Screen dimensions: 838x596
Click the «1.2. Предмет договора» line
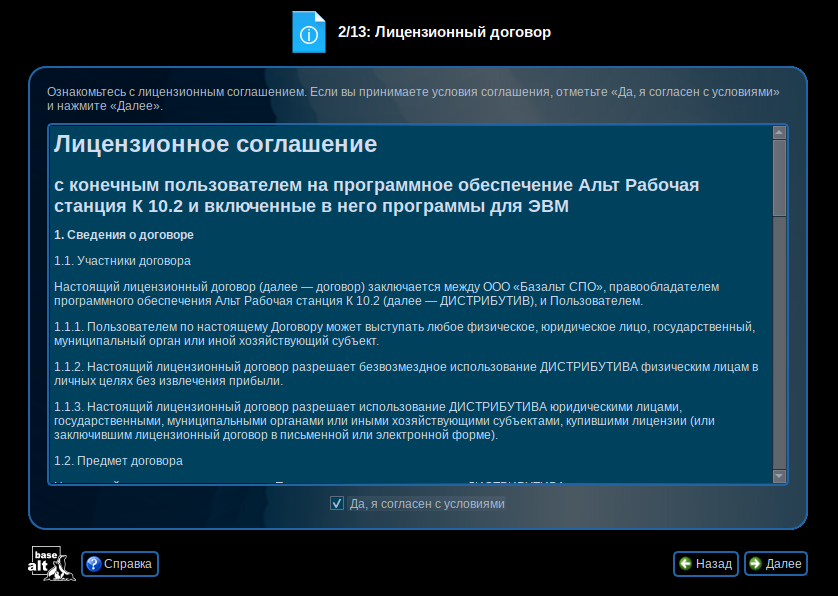[118, 462]
